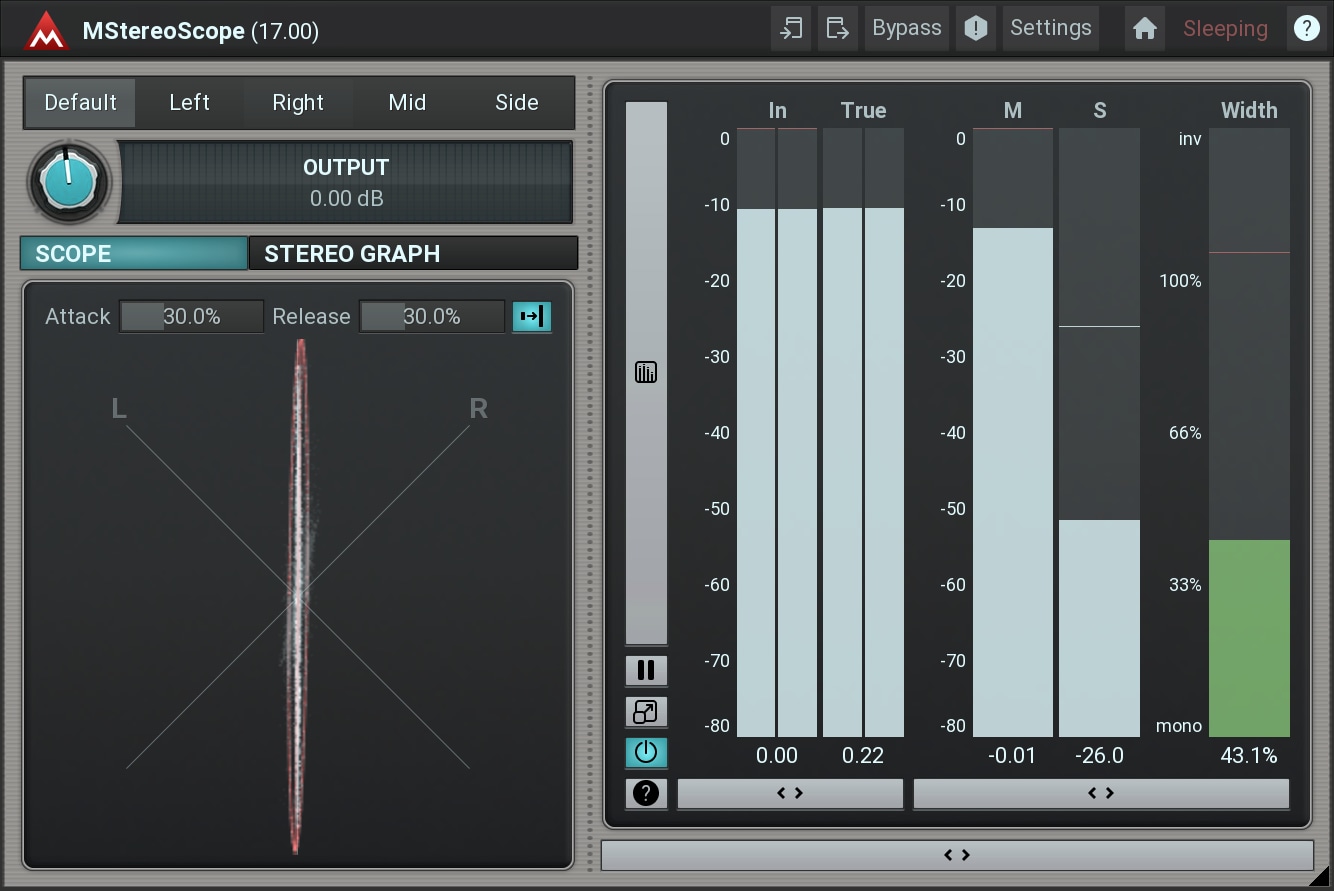Click the save preset icon in title bar
This screenshot has width=1334, height=891.
(837, 29)
